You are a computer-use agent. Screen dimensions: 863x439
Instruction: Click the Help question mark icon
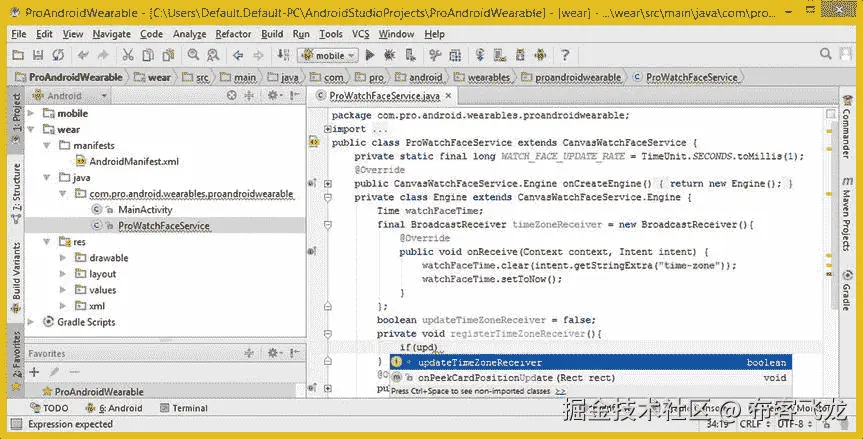(565, 55)
